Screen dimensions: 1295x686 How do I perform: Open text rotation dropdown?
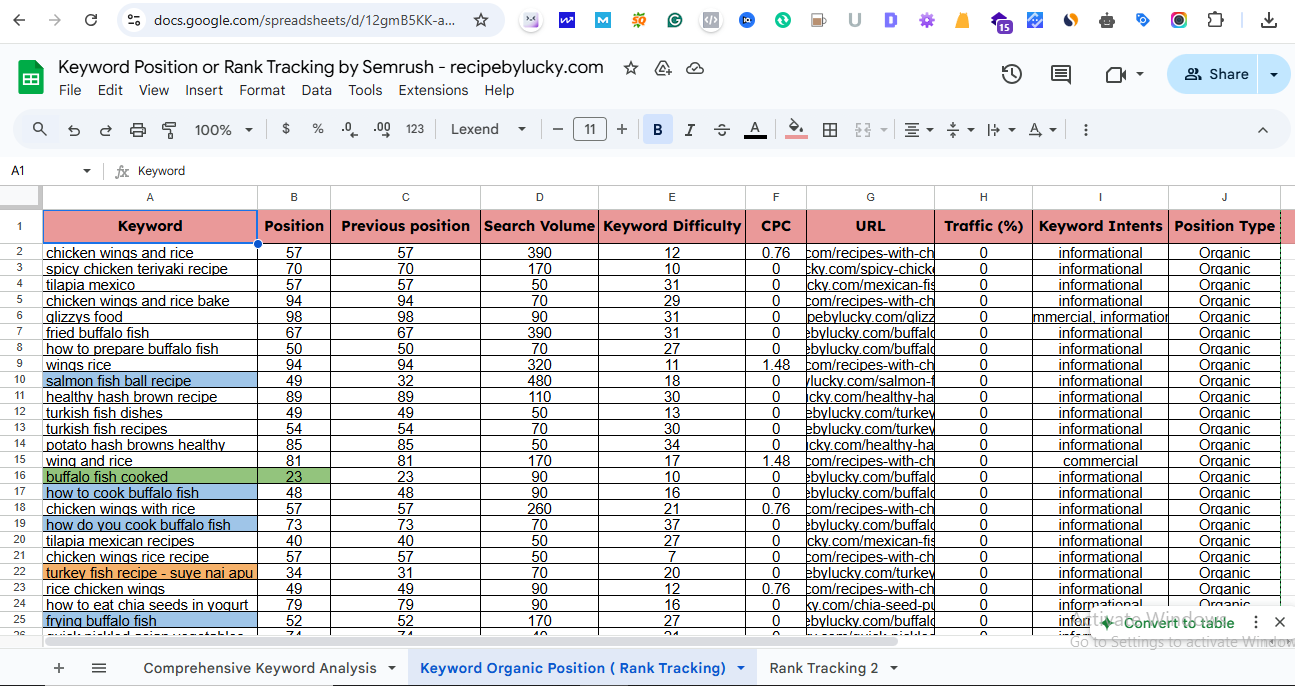pos(1042,129)
